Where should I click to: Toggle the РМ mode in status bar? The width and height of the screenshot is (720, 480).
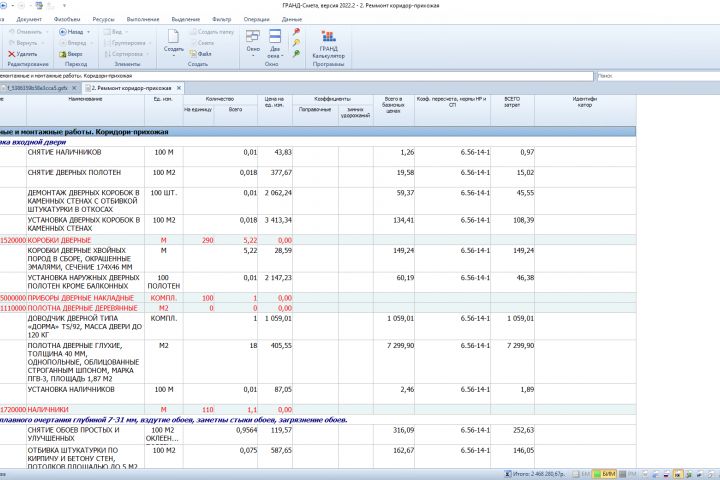click(x=628, y=474)
